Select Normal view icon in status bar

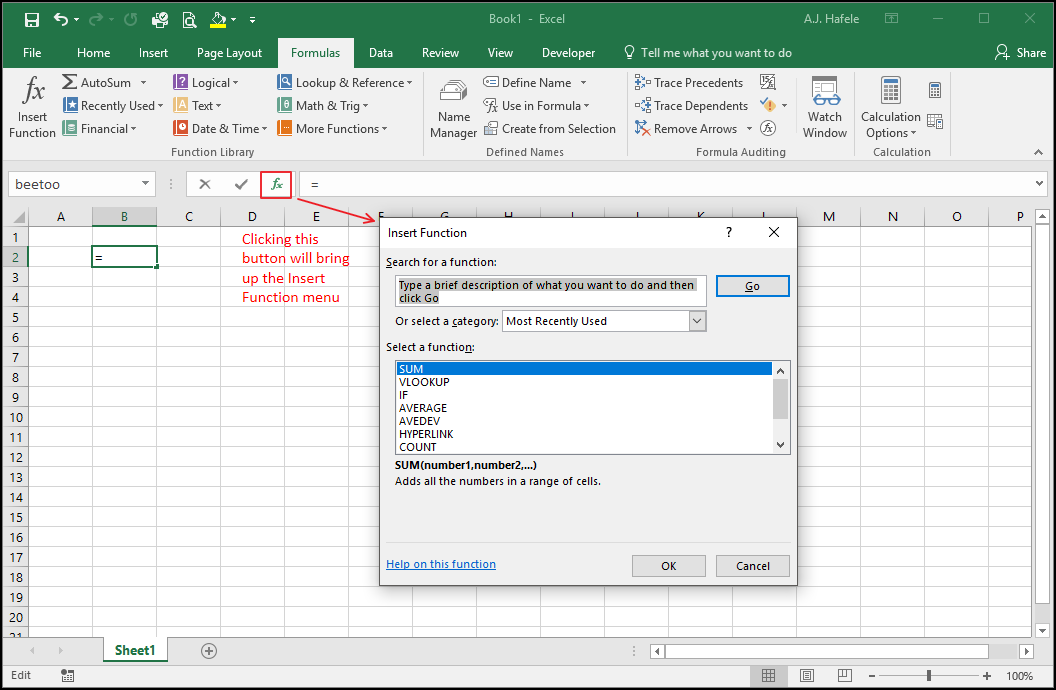click(x=768, y=675)
